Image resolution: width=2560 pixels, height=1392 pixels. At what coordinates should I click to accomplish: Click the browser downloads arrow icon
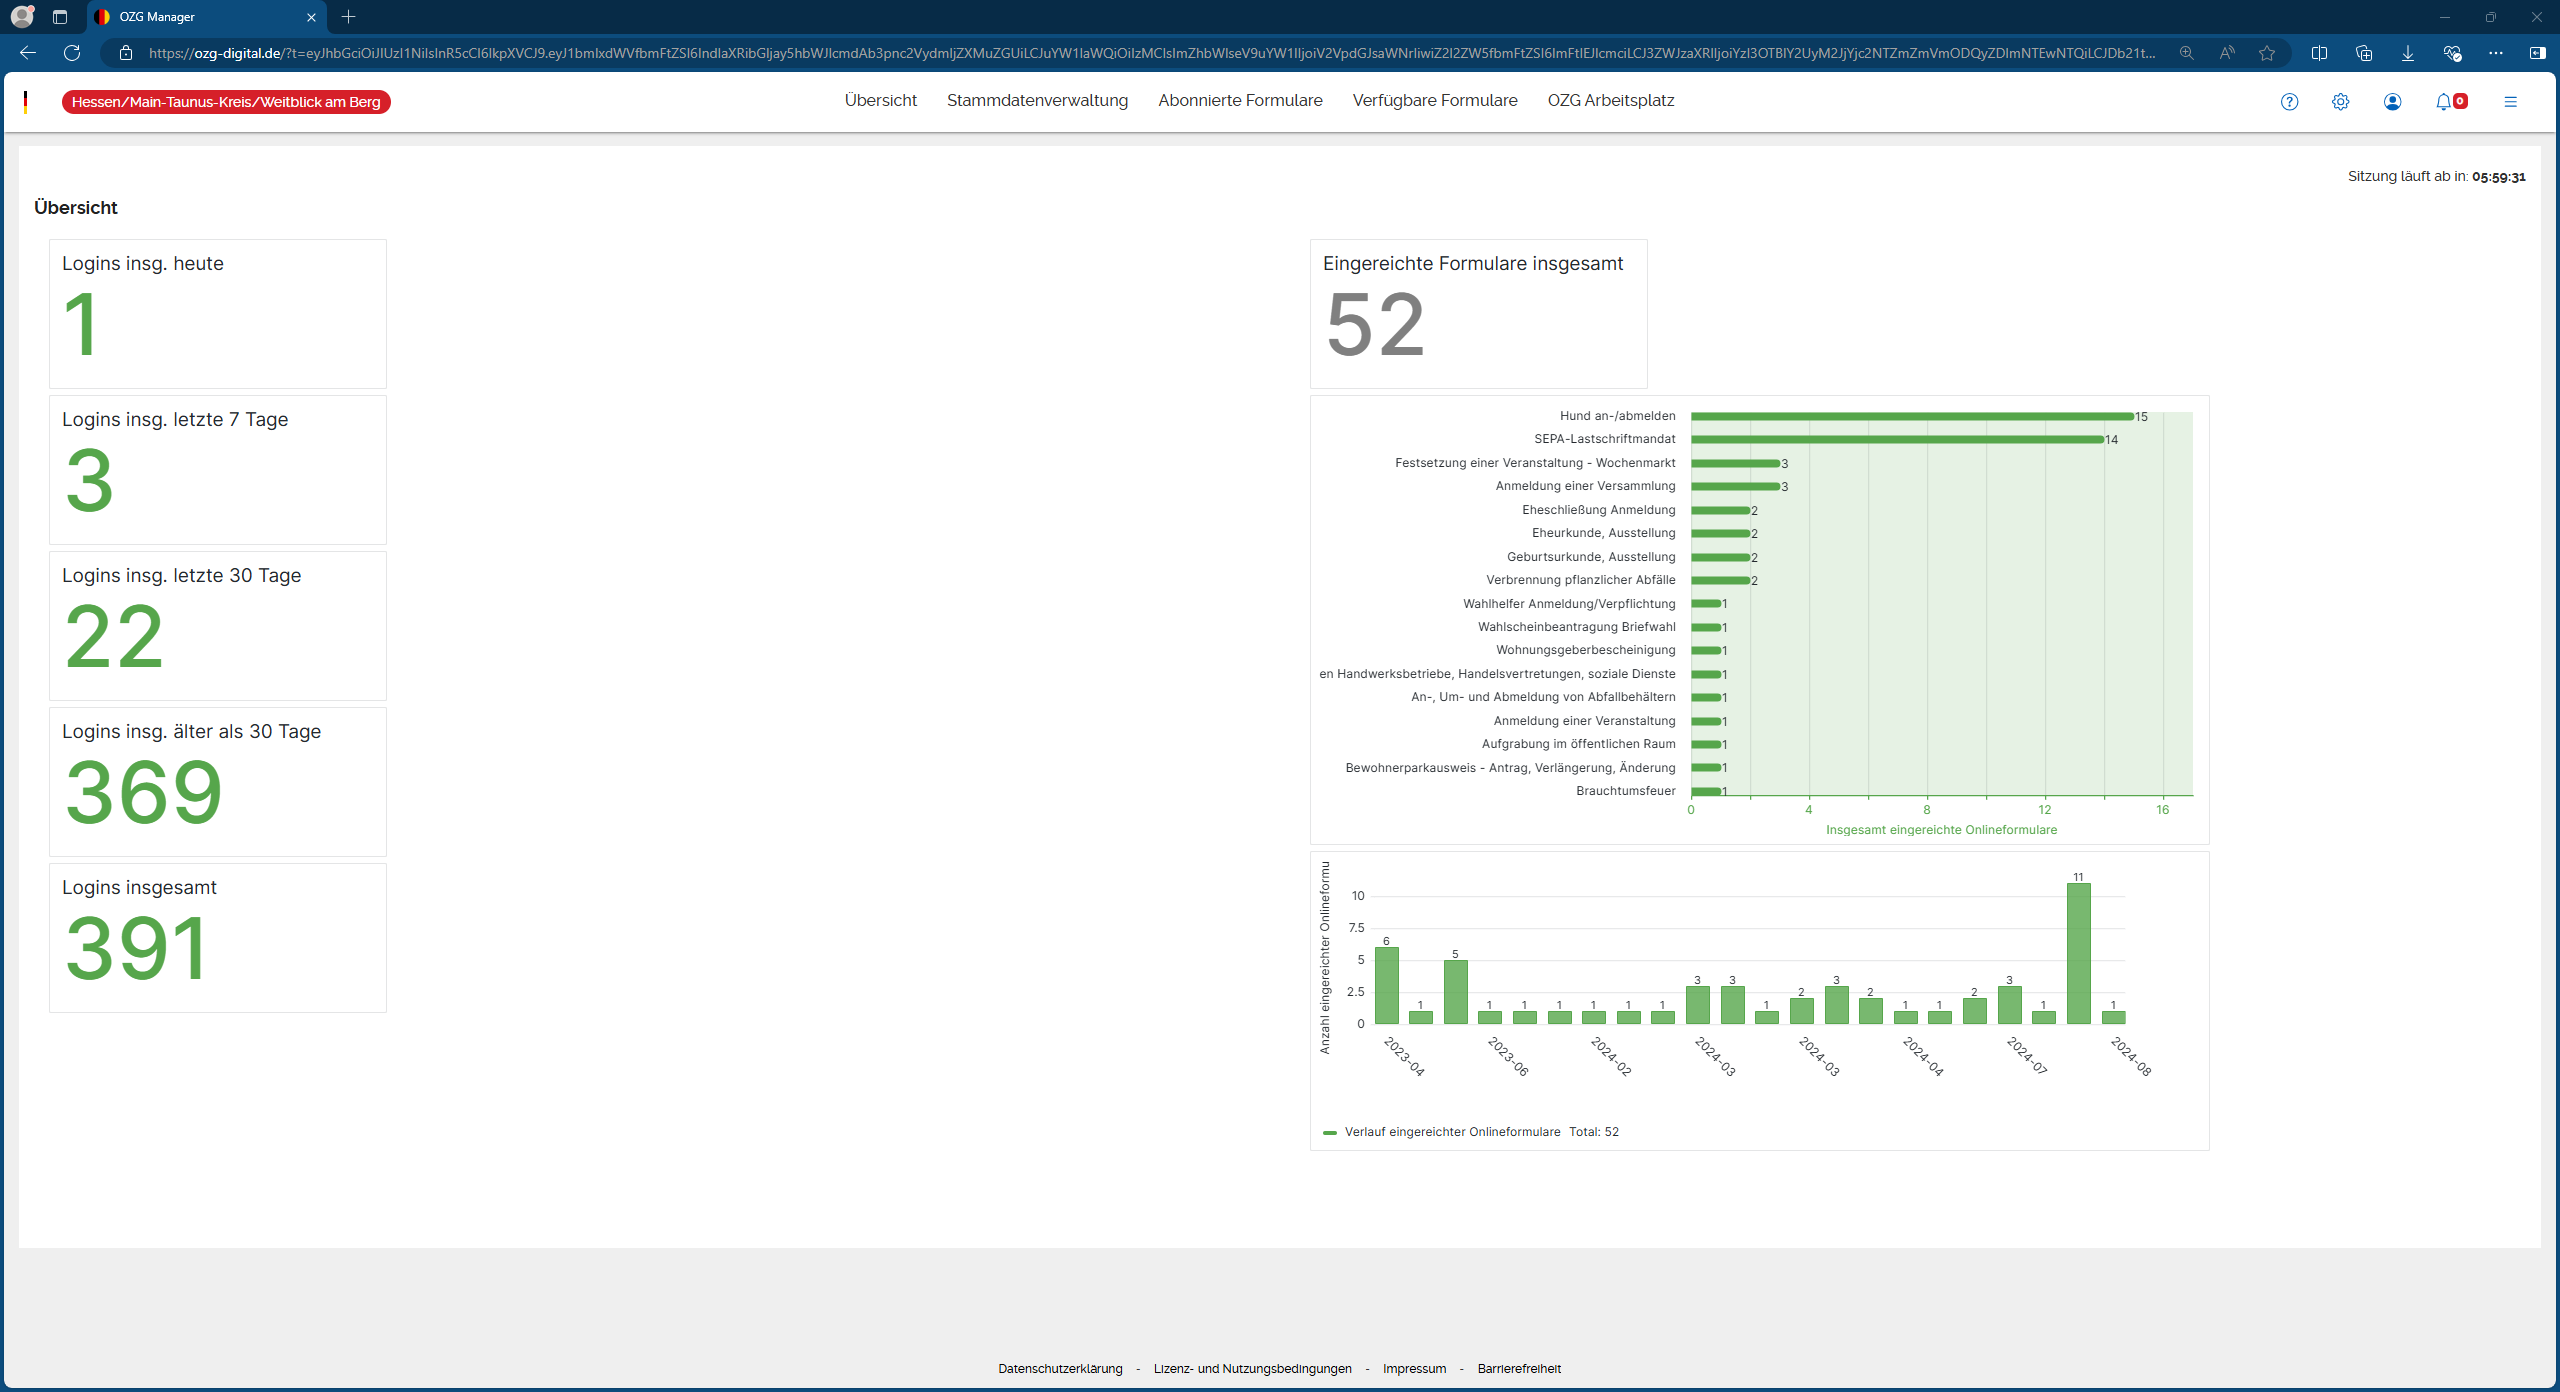2408,53
